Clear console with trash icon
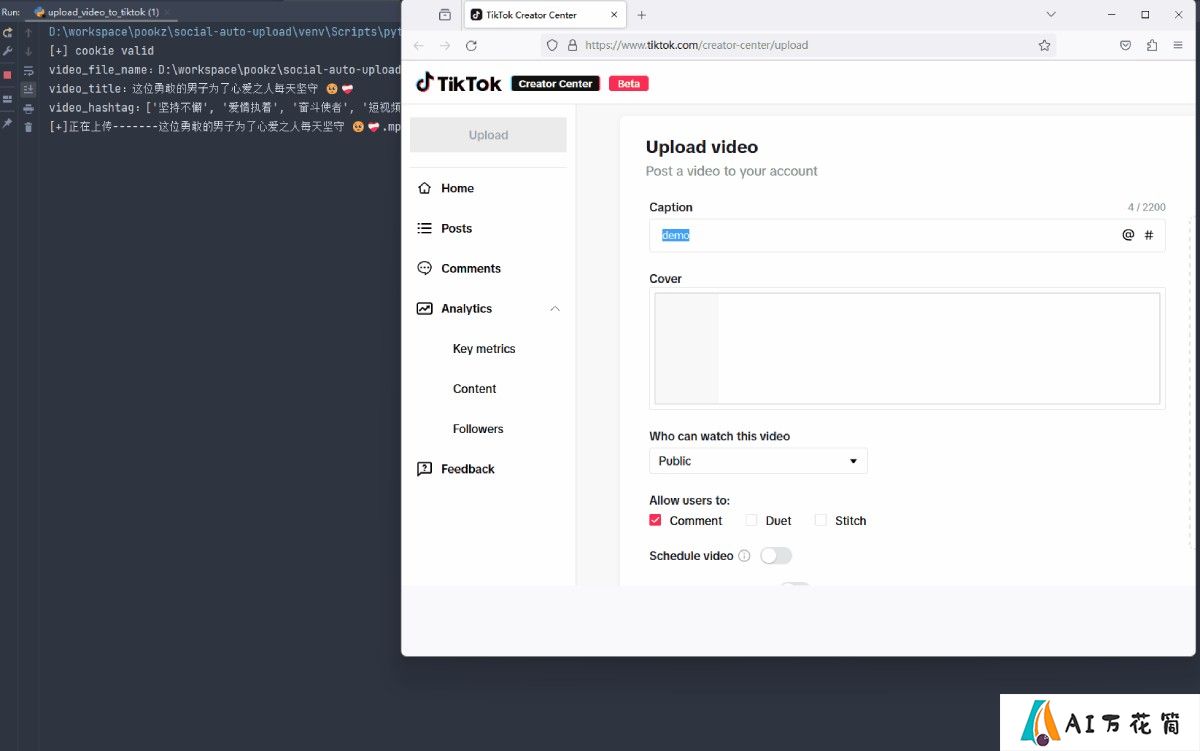Image resolution: width=1200 pixels, height=751 pixels. point(28,127)
